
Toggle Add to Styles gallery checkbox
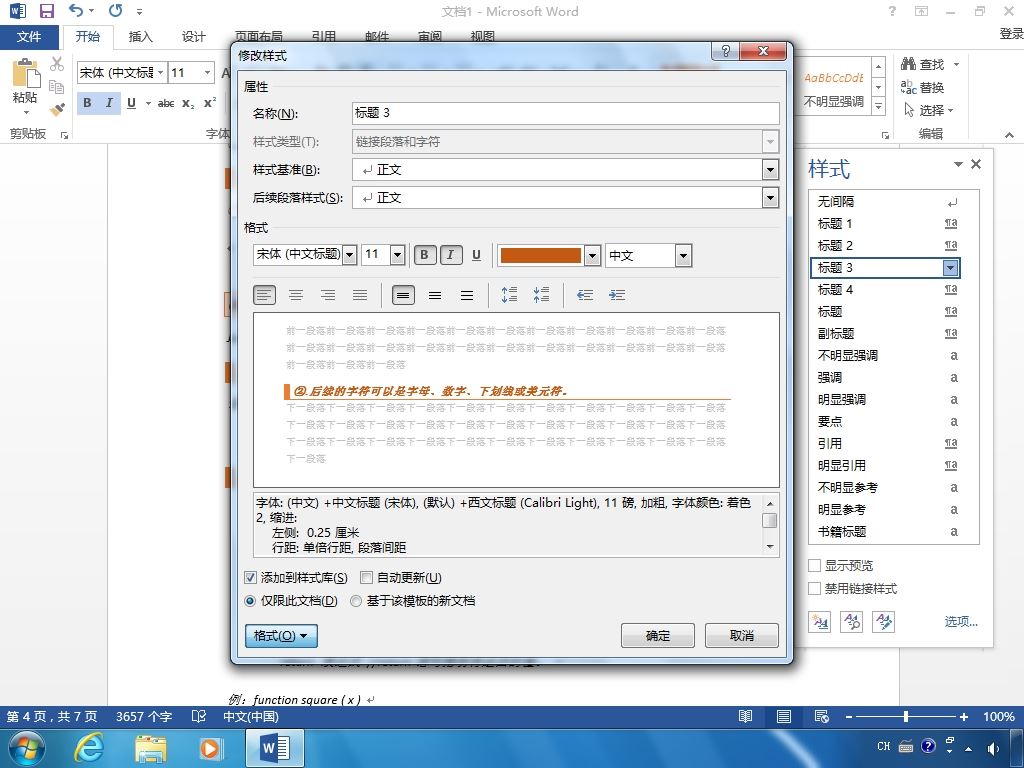(250, 577)
